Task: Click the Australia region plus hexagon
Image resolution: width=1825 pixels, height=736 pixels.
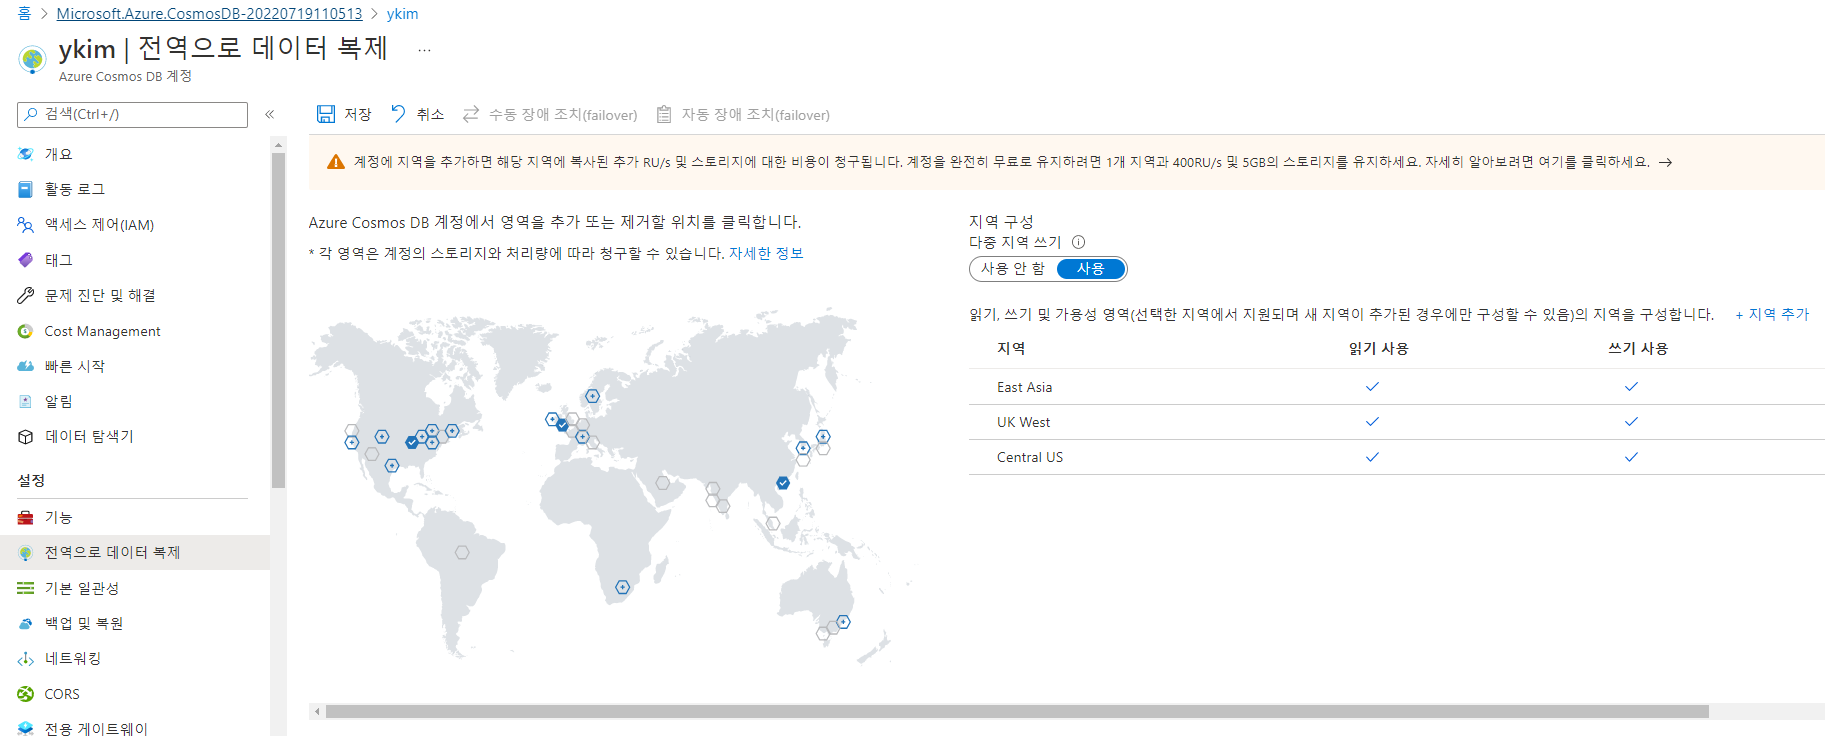Action: [x=843, y=622]
